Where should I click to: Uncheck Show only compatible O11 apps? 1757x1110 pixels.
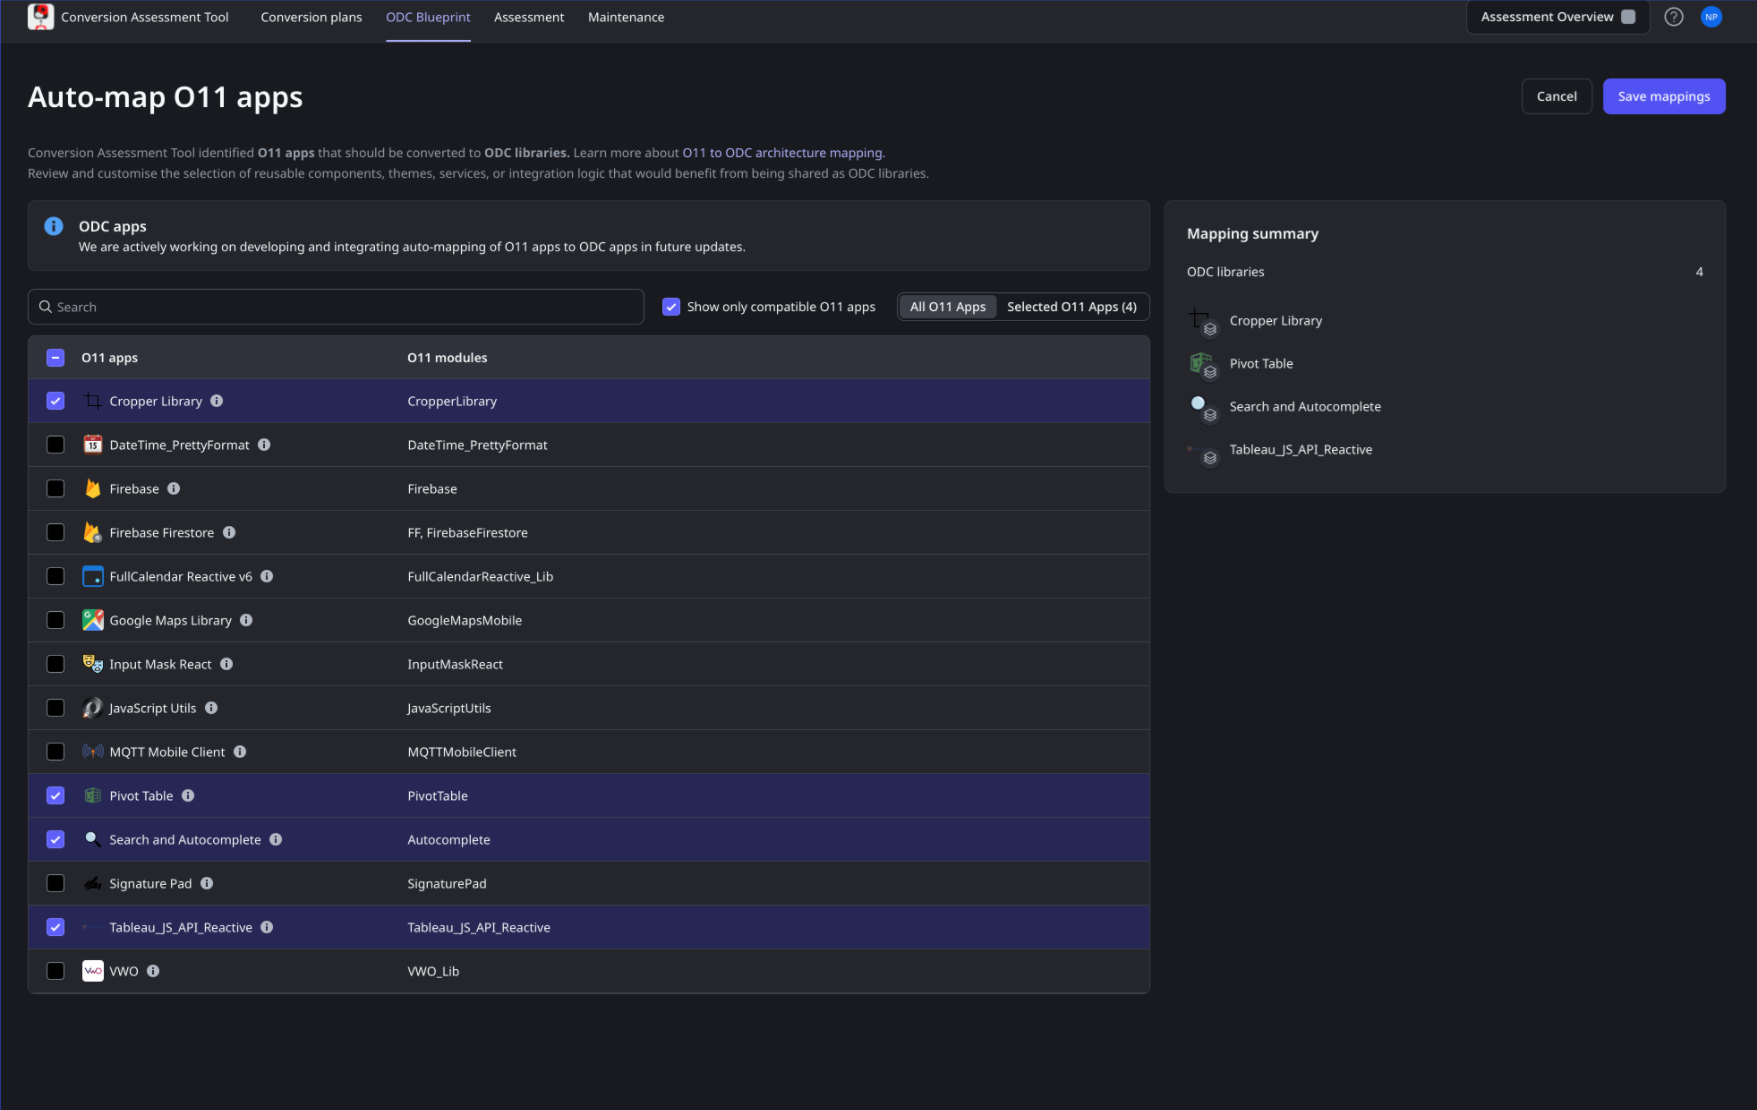click(672, 307)
